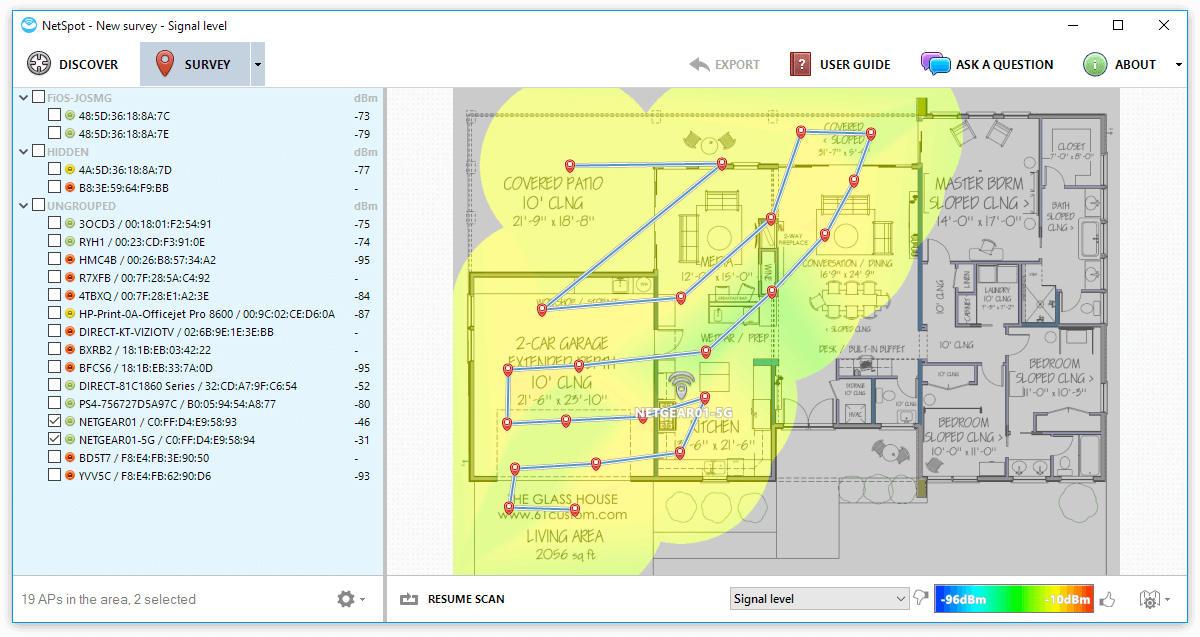Click the signal icon beside 4TBXQ
The width and height of the screenshot is (1200, 637).
70,296
